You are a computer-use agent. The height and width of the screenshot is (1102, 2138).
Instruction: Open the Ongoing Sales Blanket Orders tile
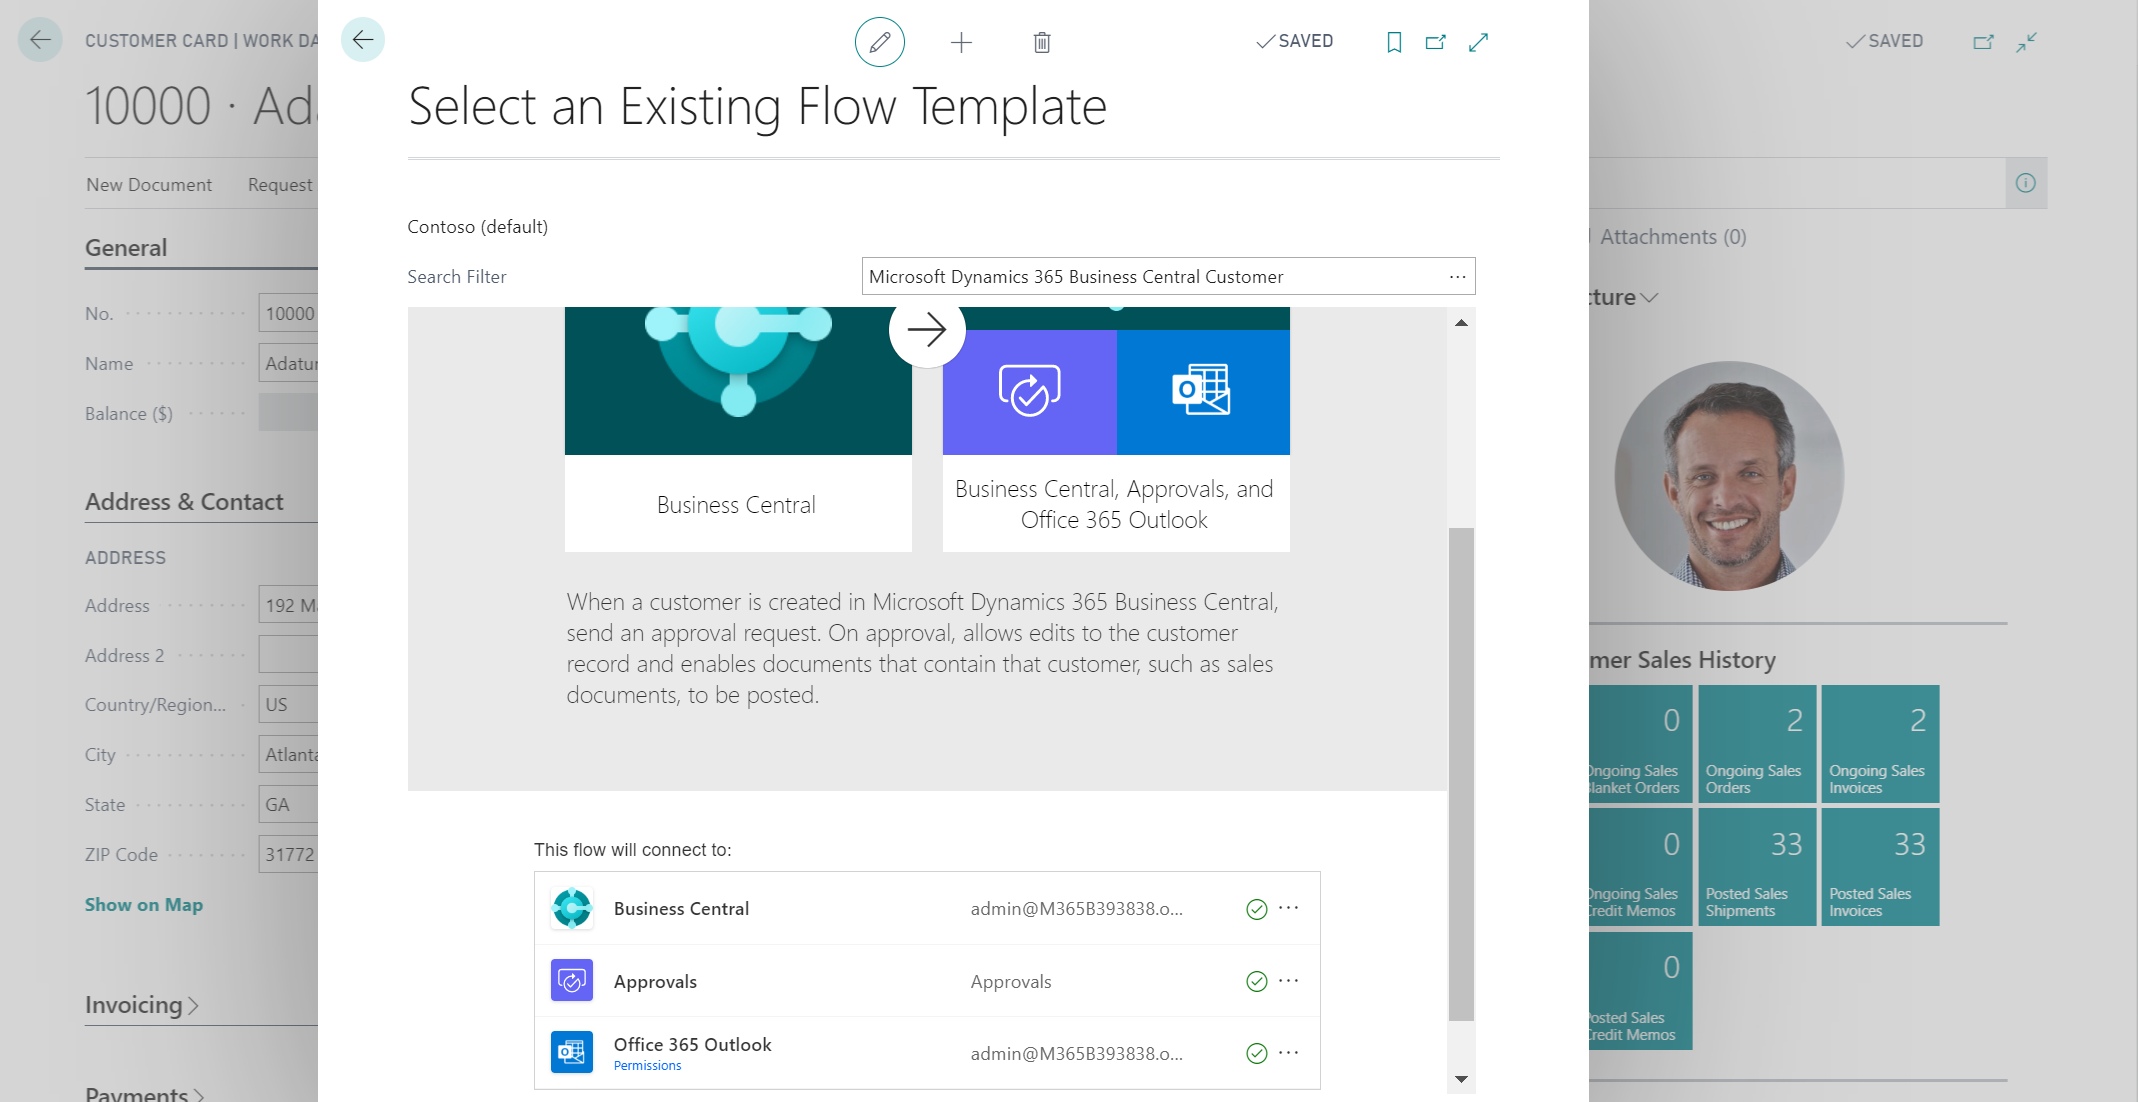pos(1640,744)
